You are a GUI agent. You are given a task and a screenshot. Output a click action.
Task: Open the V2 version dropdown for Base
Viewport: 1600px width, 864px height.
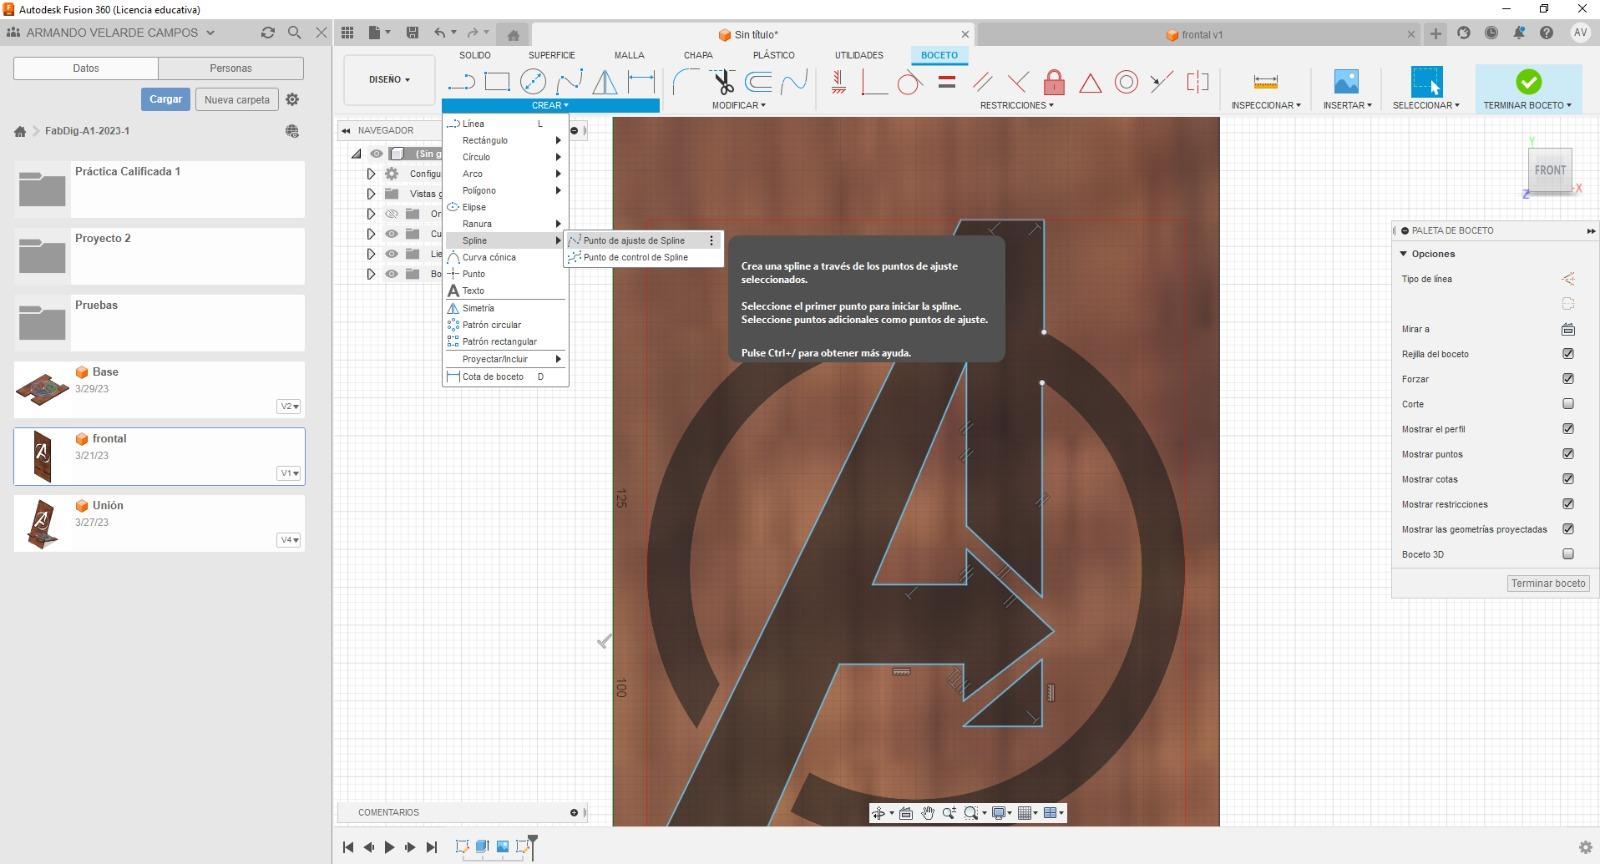pyautogui.click(x=289, y=406)
